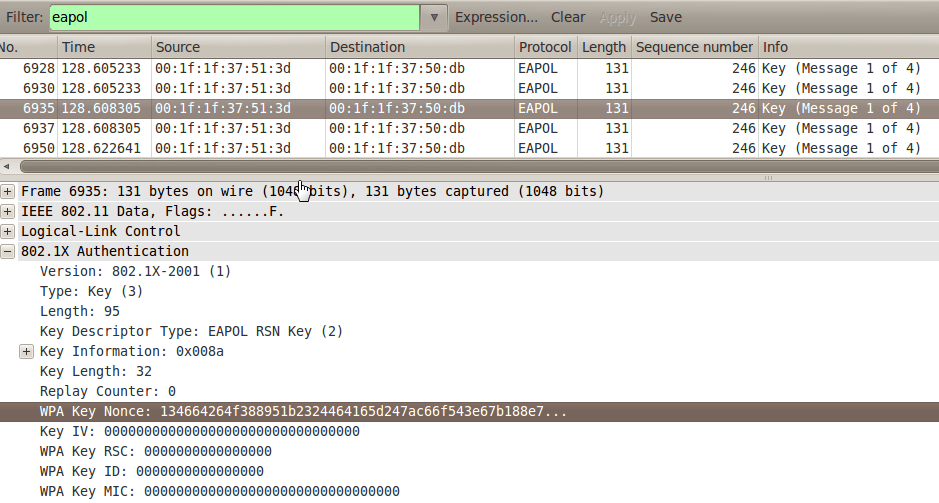This screenshot has height=503, width=939.
Task: Select the WPA Key Nonce field
Action: point(470,411)
